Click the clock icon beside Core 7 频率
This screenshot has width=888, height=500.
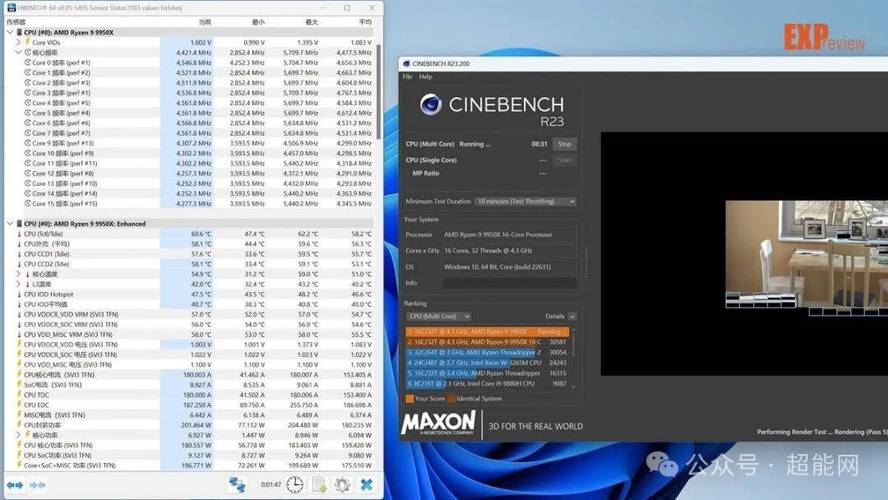click(27, 133)
